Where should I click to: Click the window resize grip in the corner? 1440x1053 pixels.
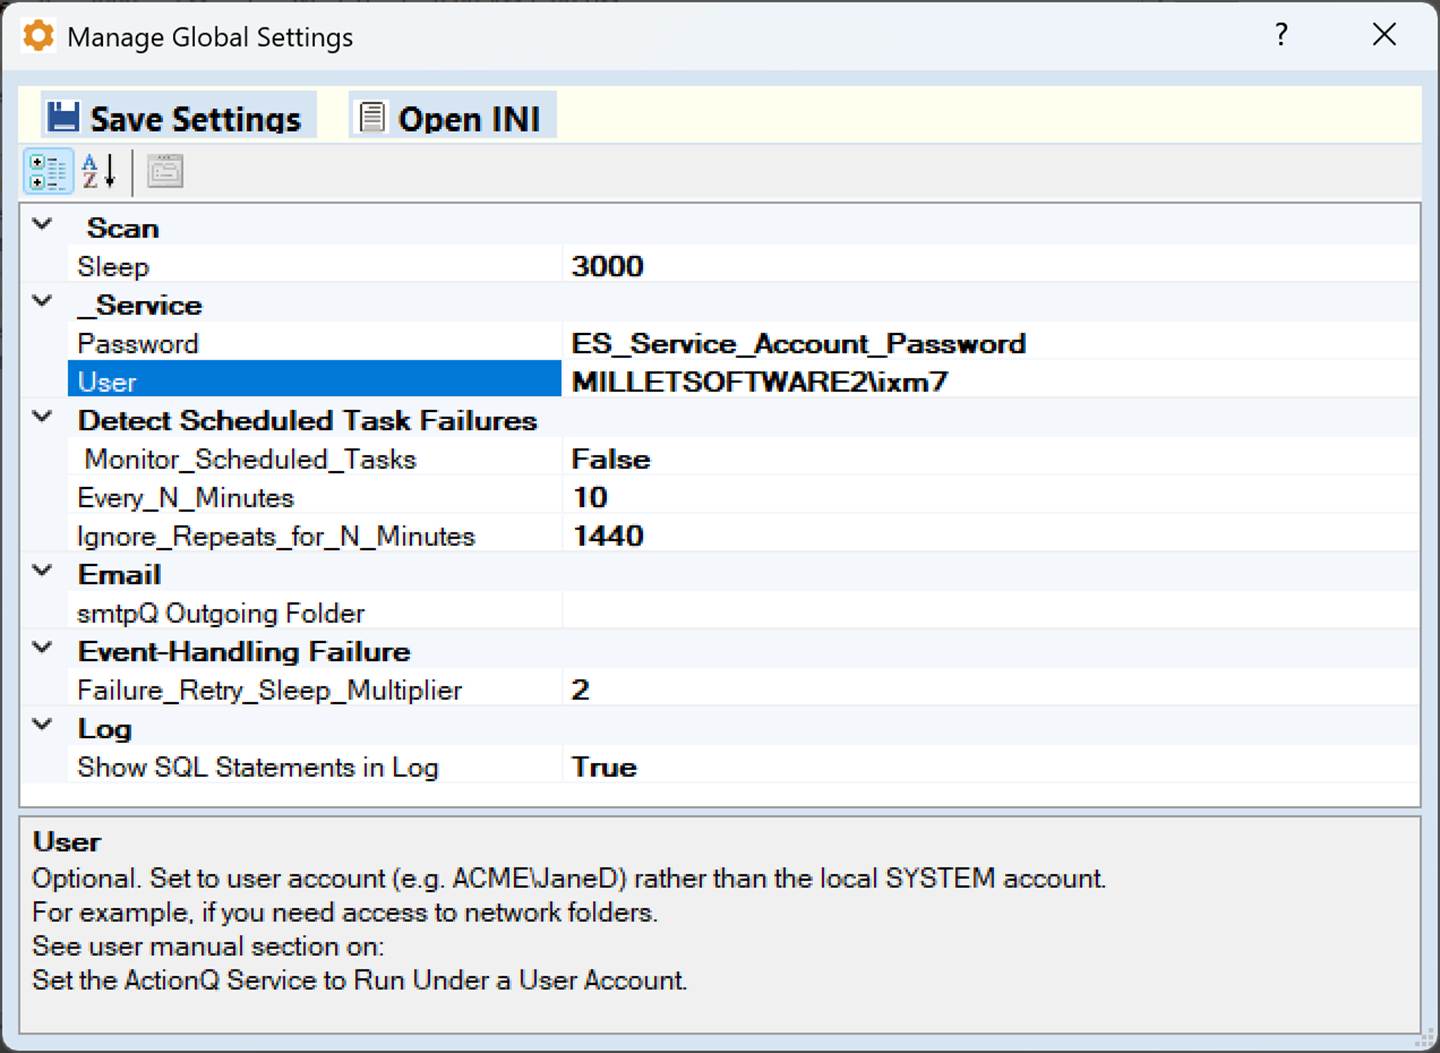click(1425, 1040)
